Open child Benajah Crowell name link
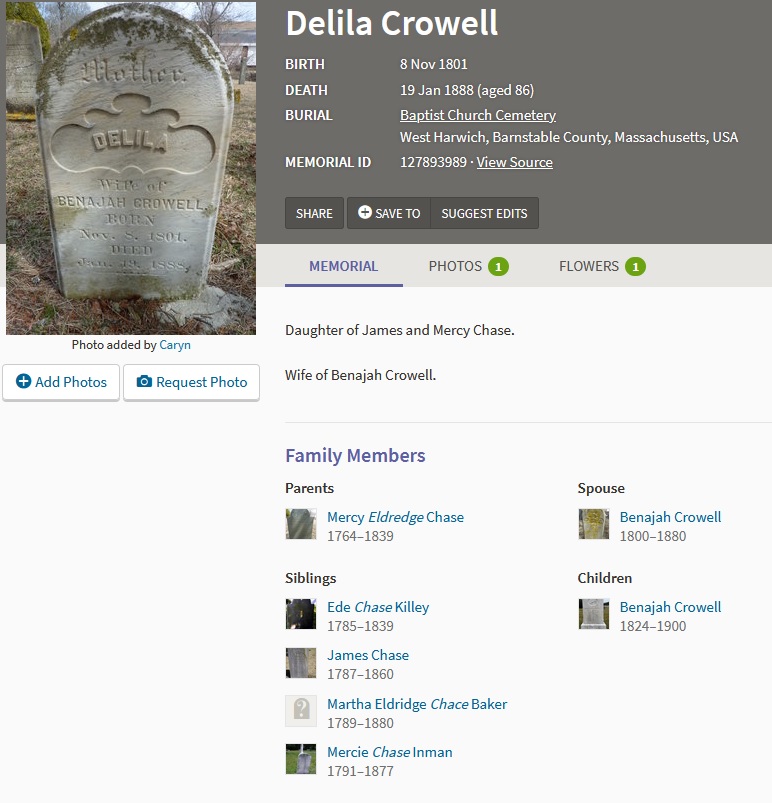The width and height of the screenshot is (772, 803). [670, 607]
